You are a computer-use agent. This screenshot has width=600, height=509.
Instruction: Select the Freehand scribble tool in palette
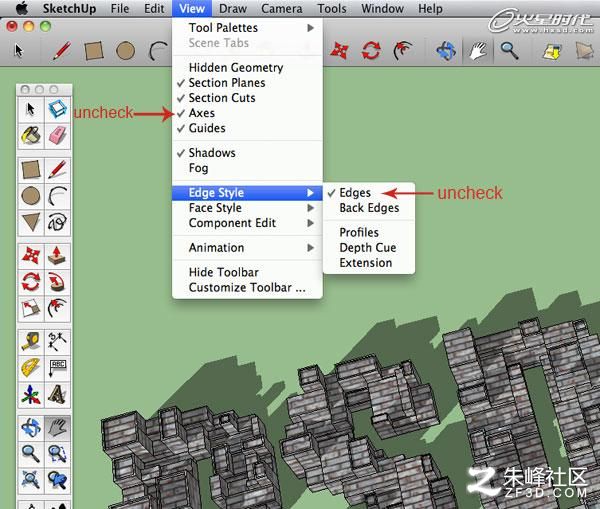pyautogui.click(x=58, y=222)
